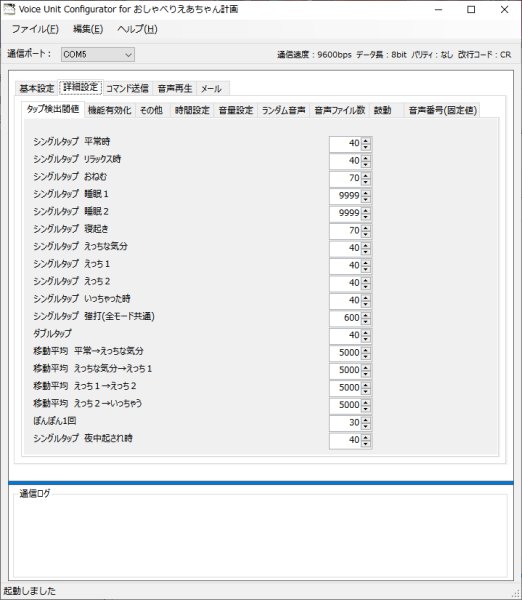
Task: Switch to the 音量設定 sub-tab
Action: 236,110
